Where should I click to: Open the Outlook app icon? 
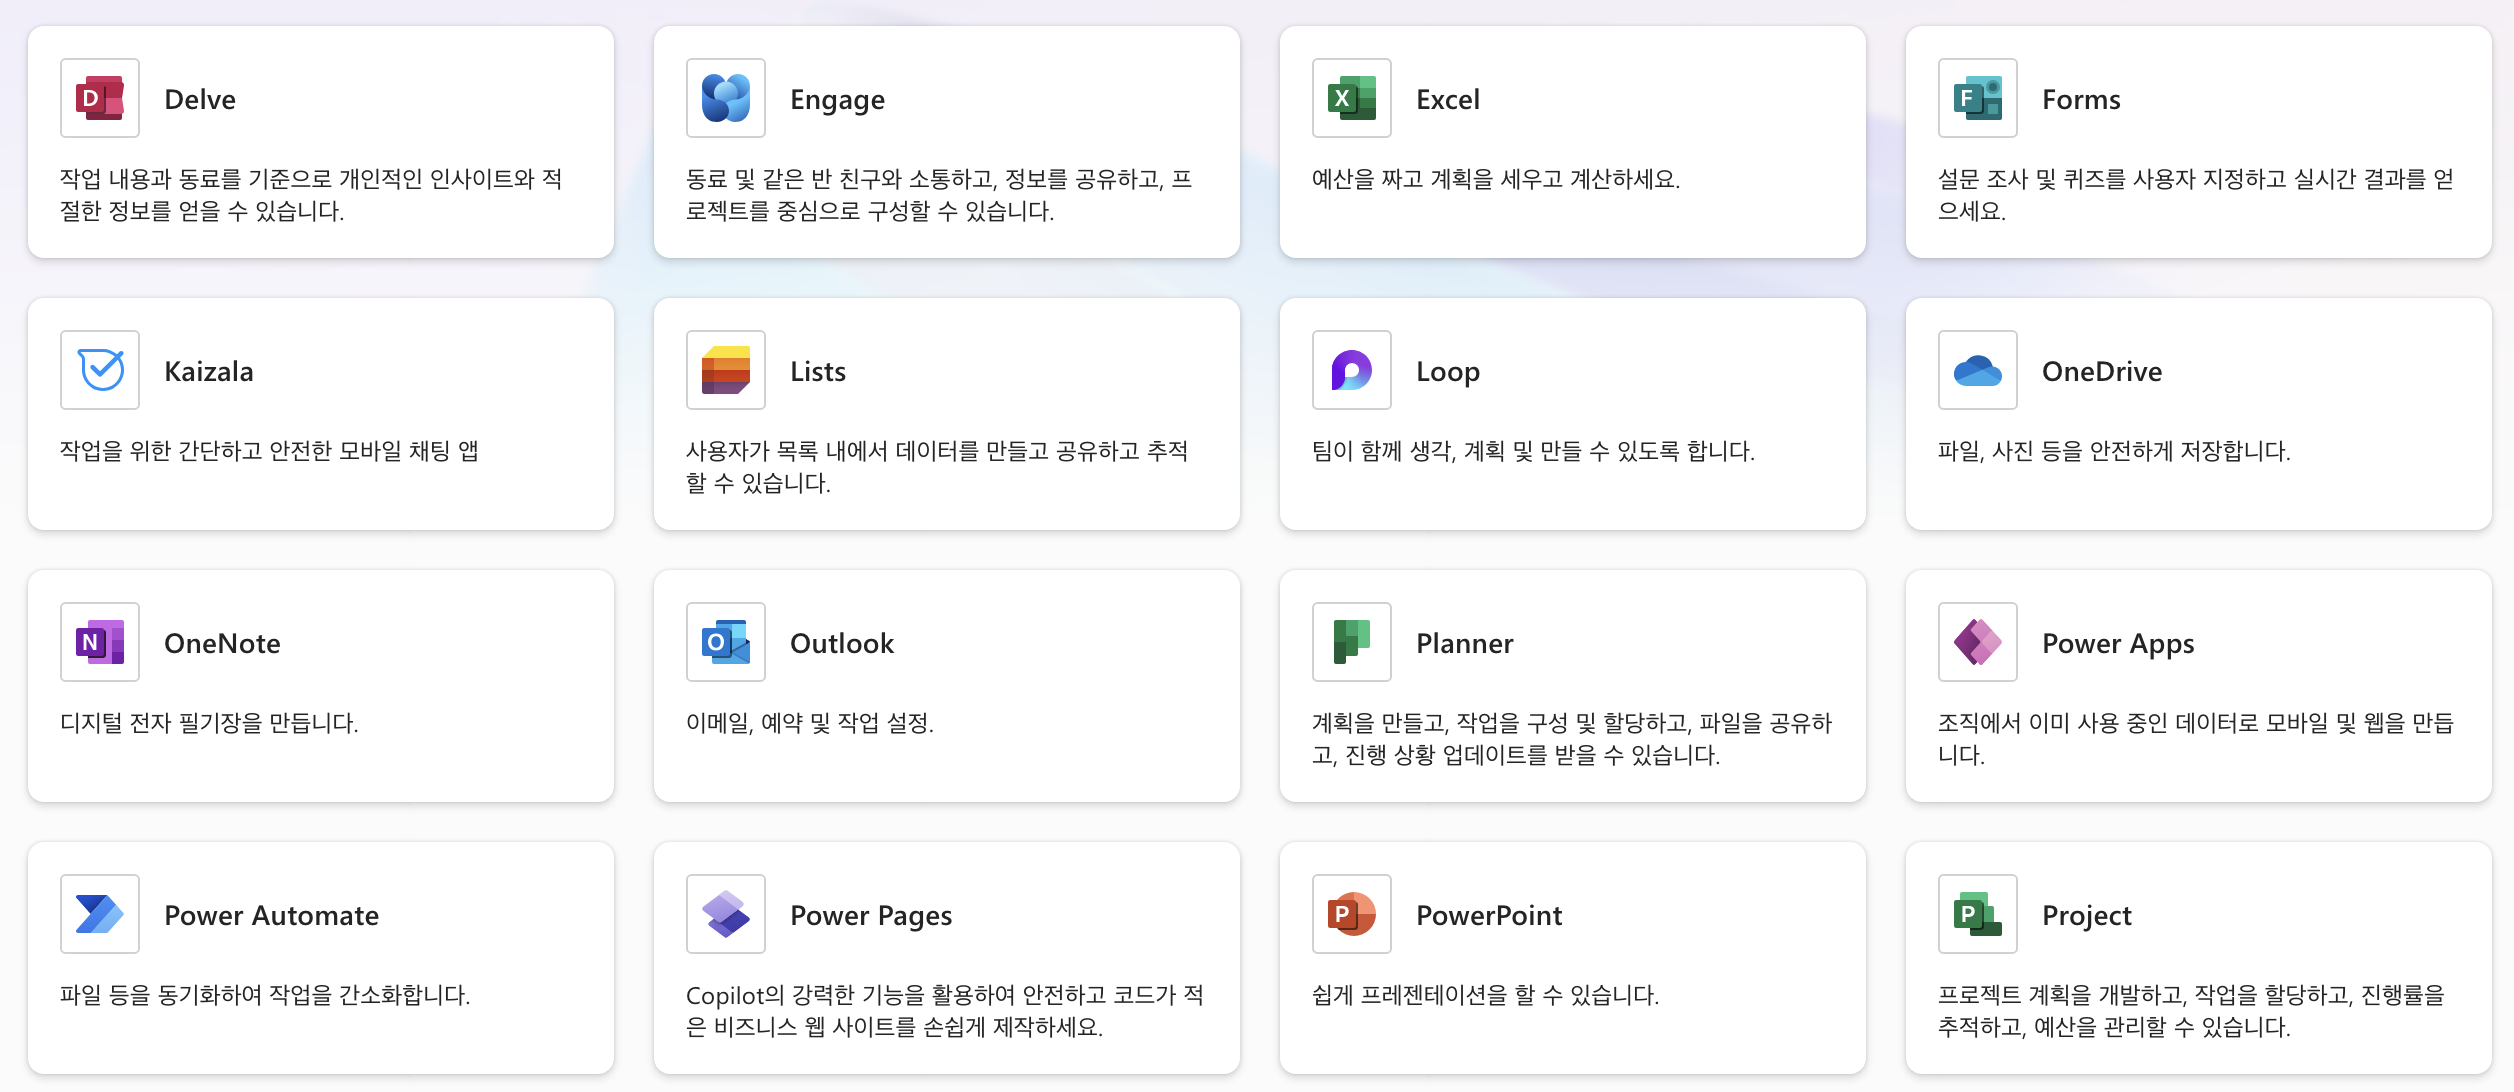click(726, 642)
